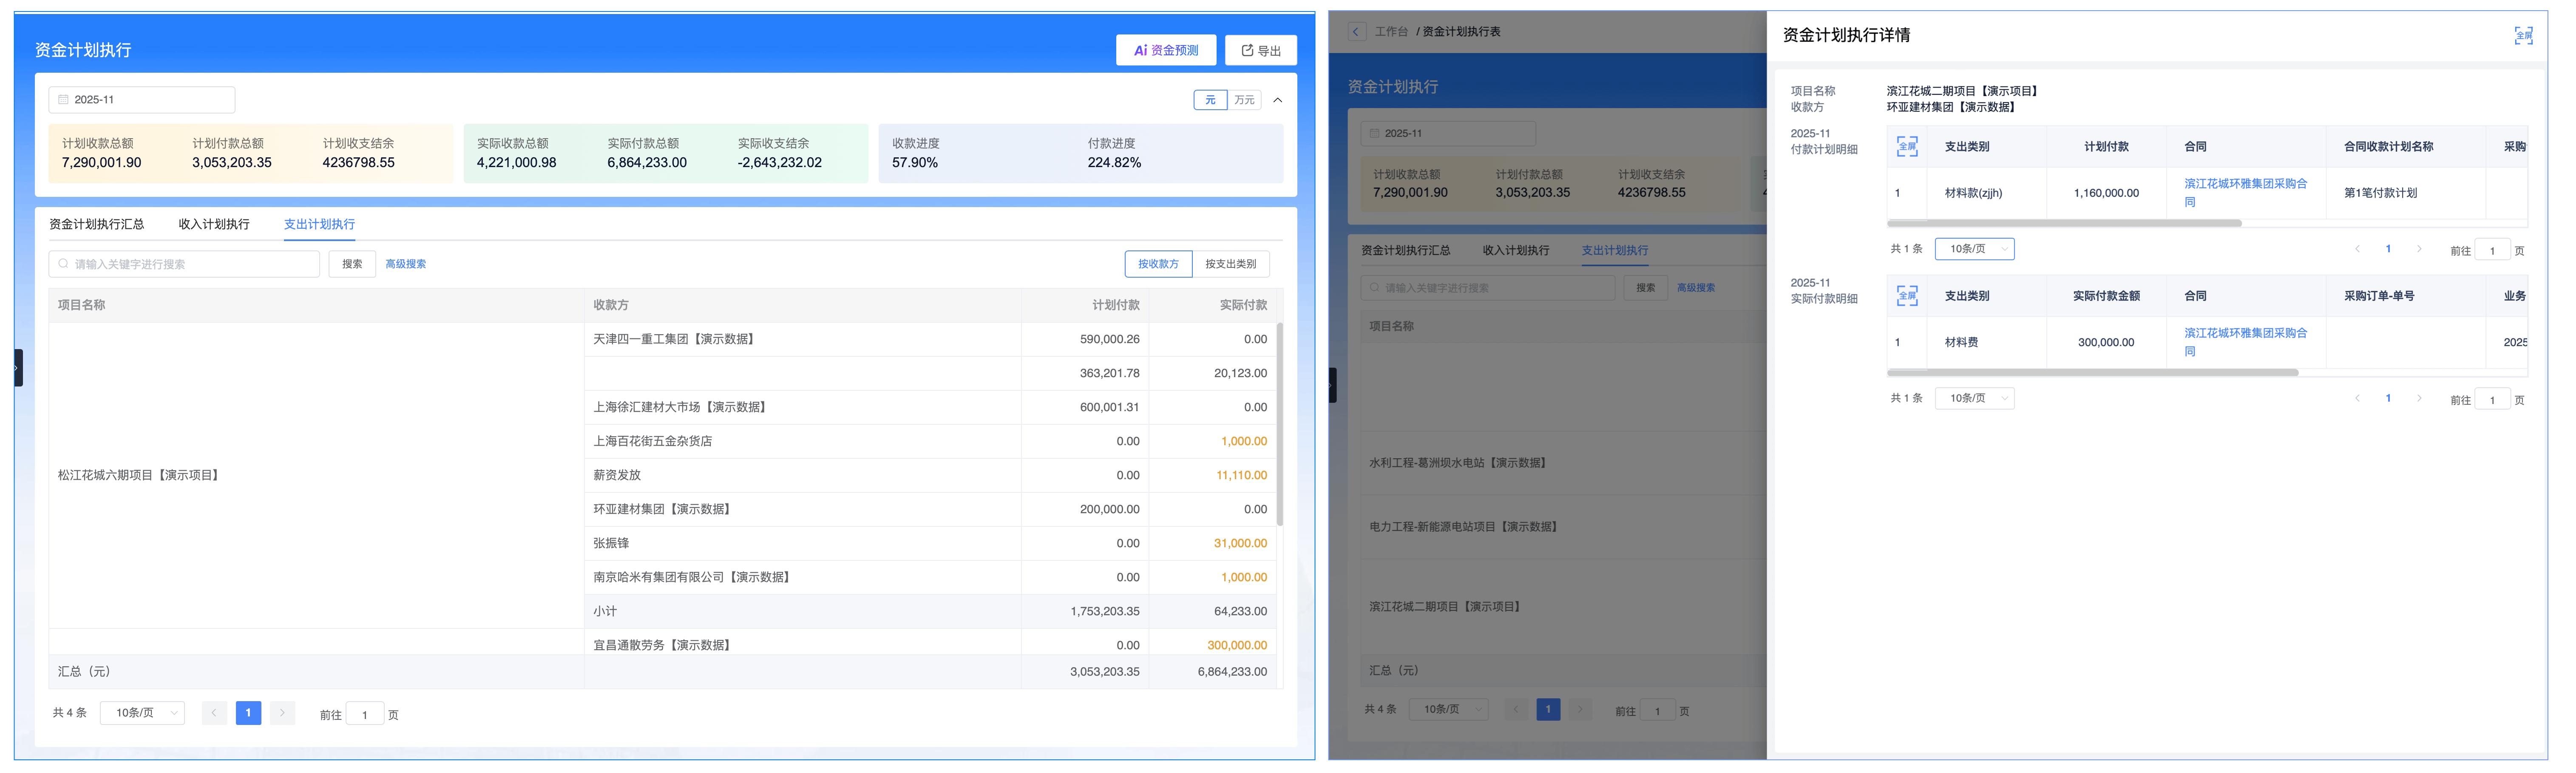Click 高级搜索 link
This screenshot has width=2576, height=773.
(x=405, y=264)
